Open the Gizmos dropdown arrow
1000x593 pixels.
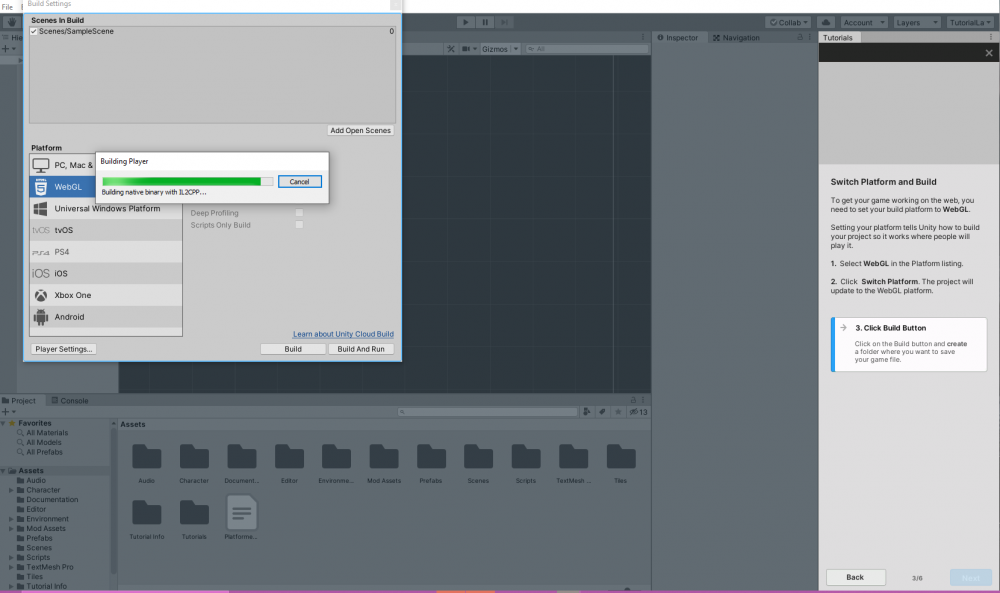pyautogui.click(x=516, y=49)
